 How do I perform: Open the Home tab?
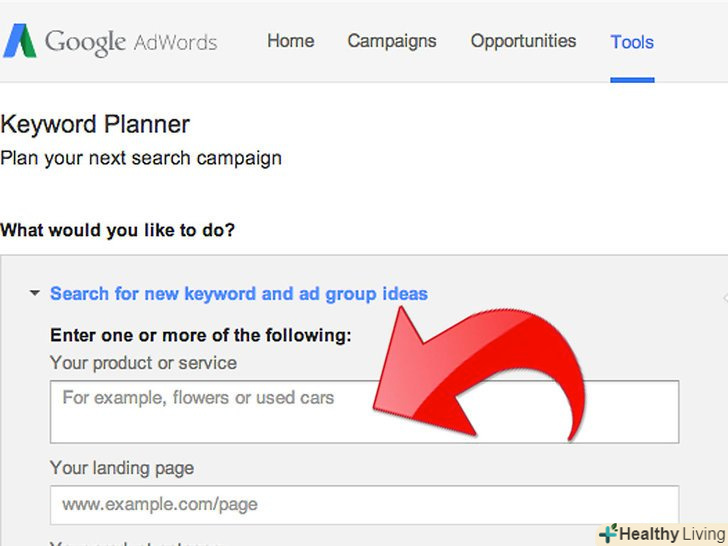290,41
